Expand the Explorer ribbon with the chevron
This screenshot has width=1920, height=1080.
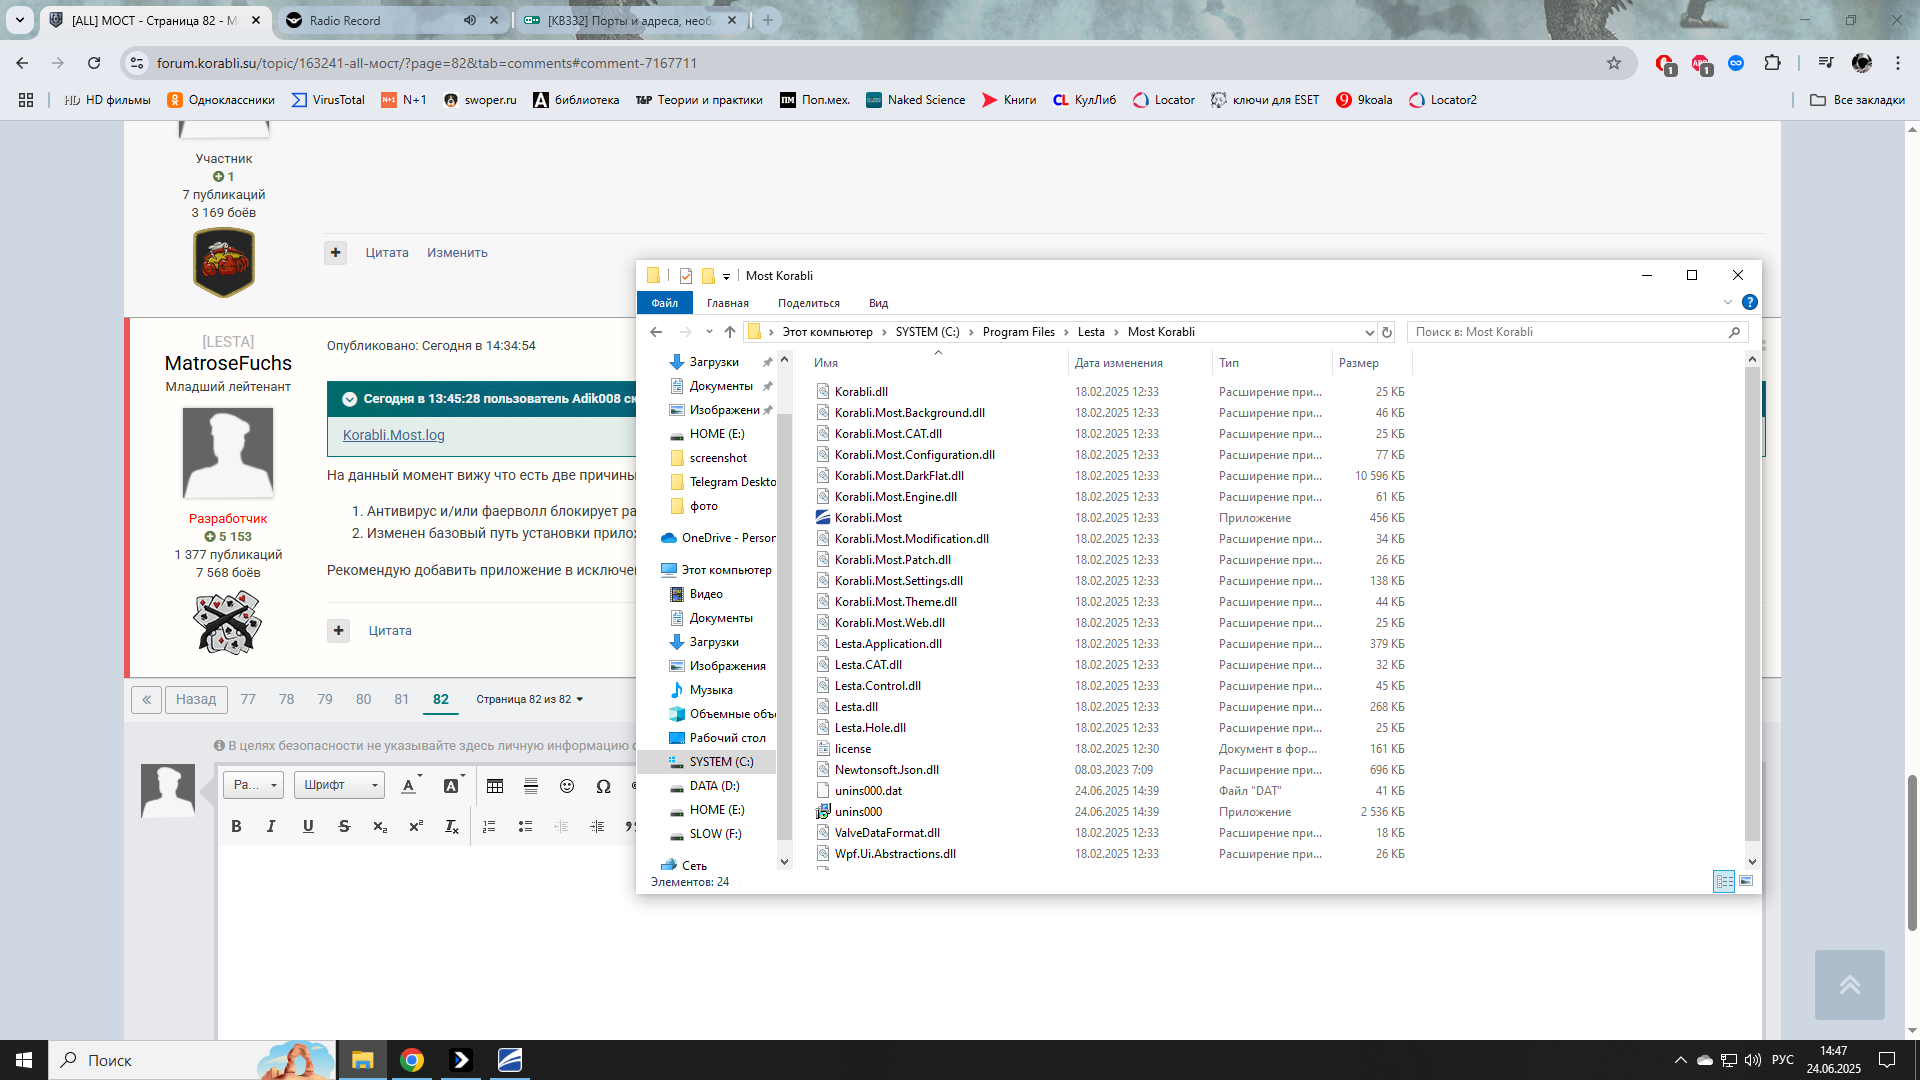tap(1728, 302)
